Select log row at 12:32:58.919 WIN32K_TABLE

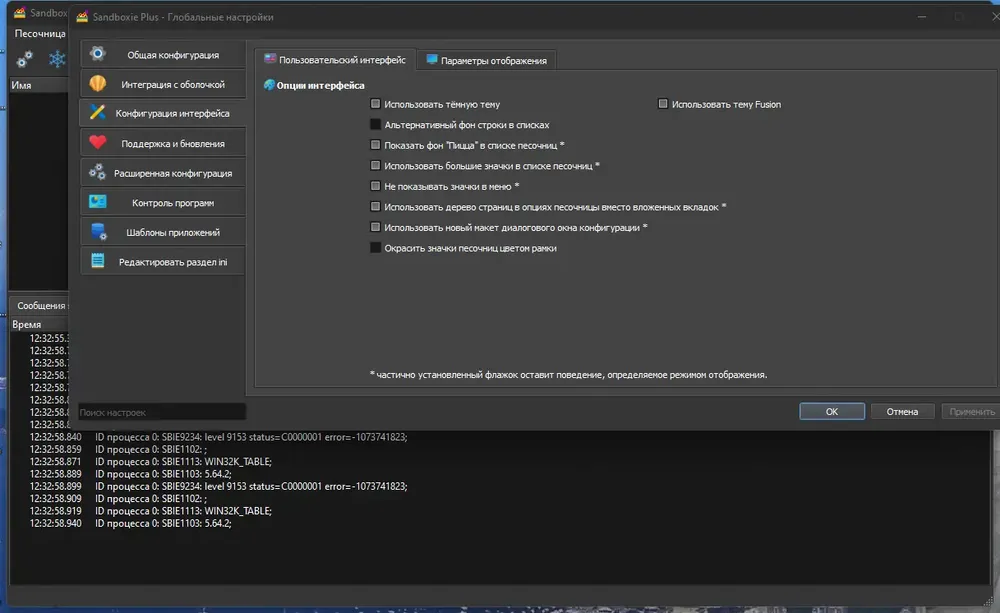(499, 511)
